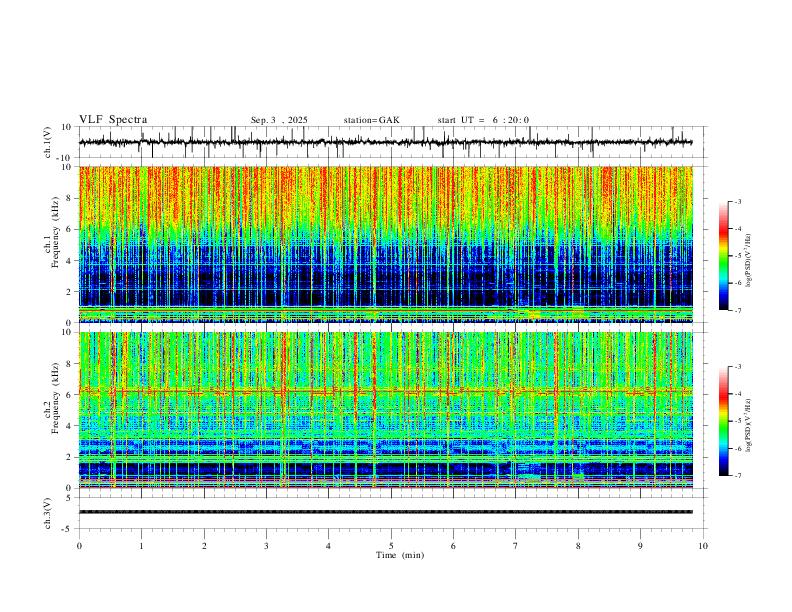The height and width of the screenshot is (612, 792).
Task: Click the "VLF Spectra" title text
Action: click(113, 120)
